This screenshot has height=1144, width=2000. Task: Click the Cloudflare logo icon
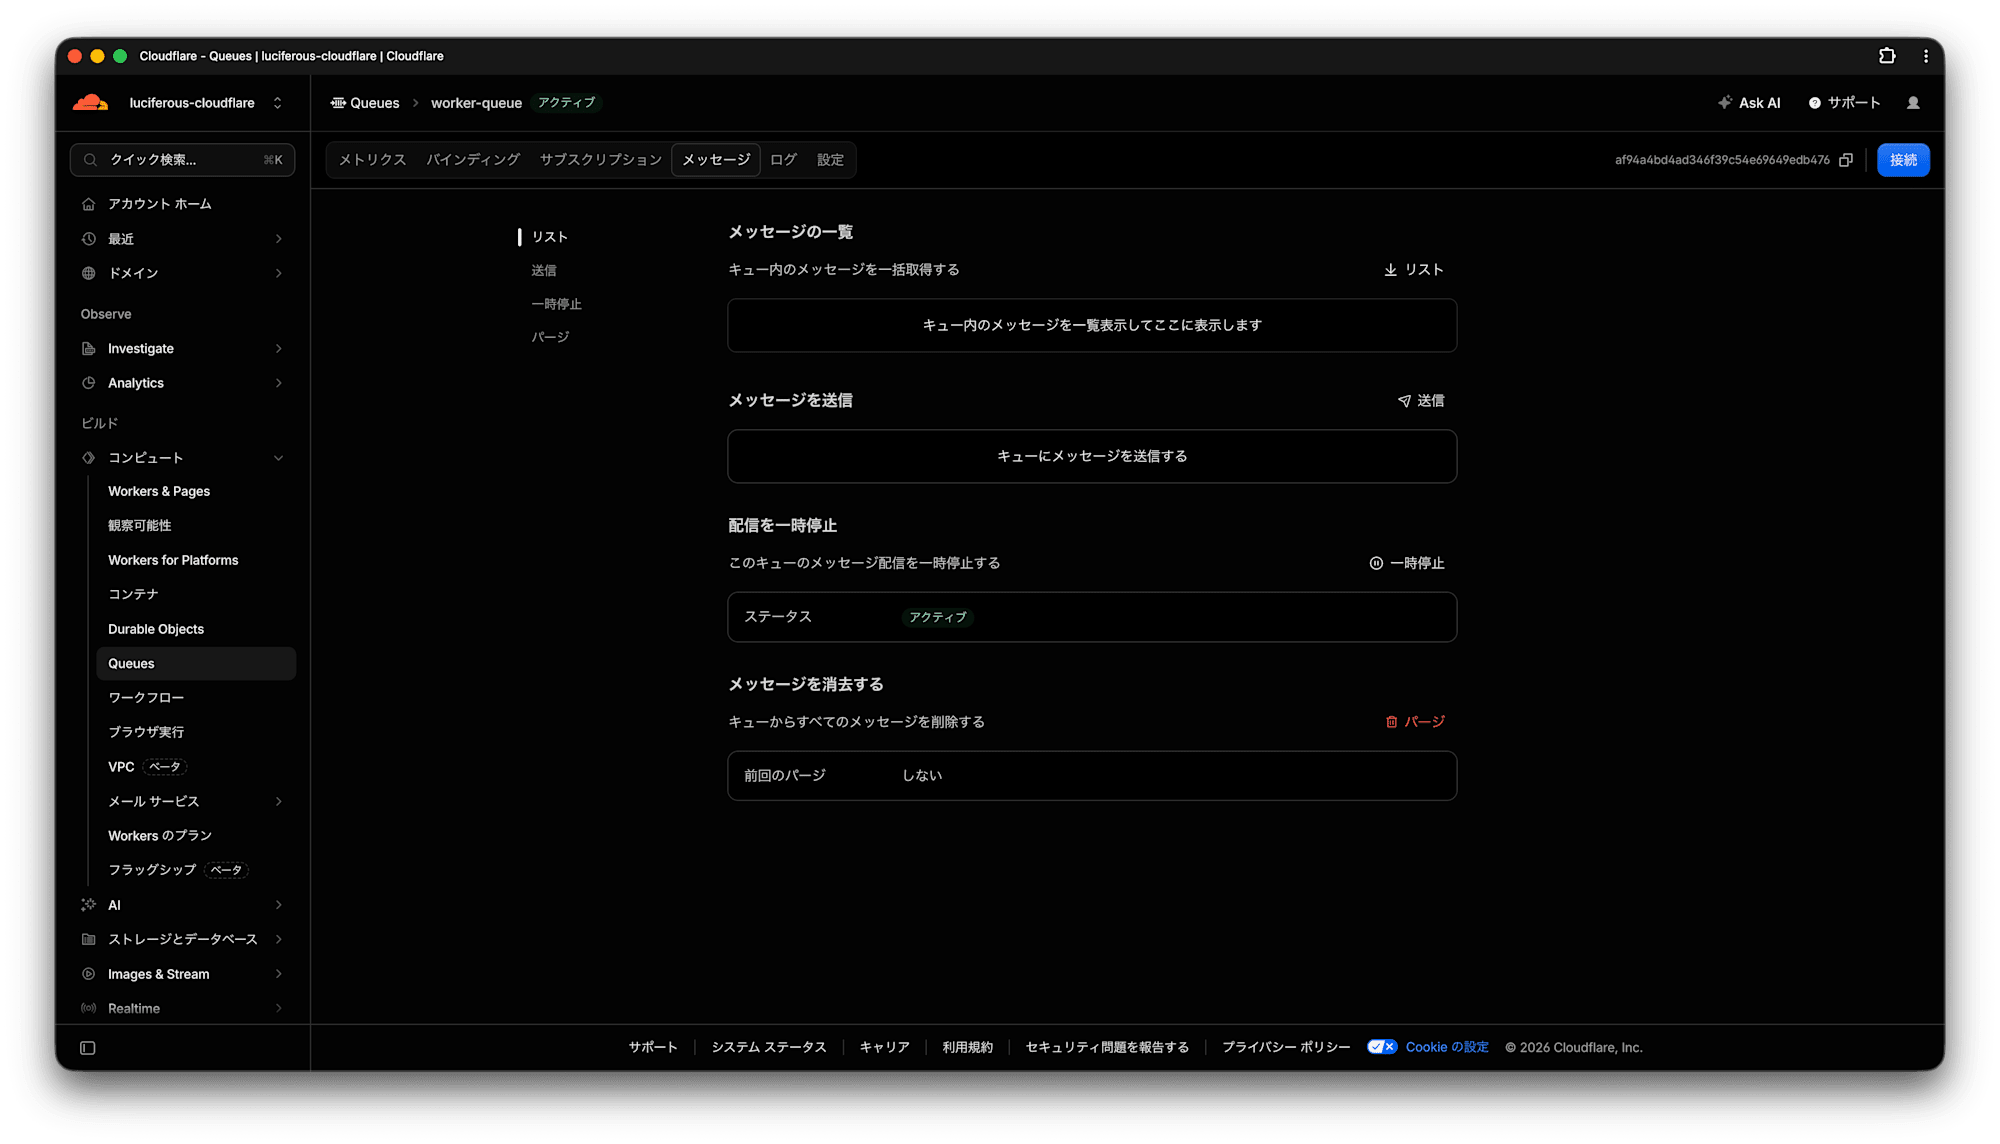[x=91, y=103]
